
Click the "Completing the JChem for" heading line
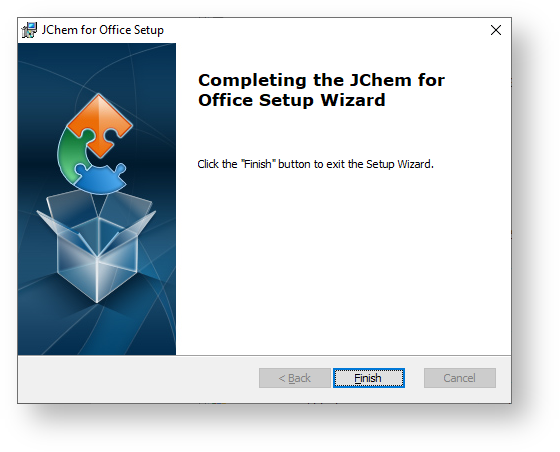point(321,80)
